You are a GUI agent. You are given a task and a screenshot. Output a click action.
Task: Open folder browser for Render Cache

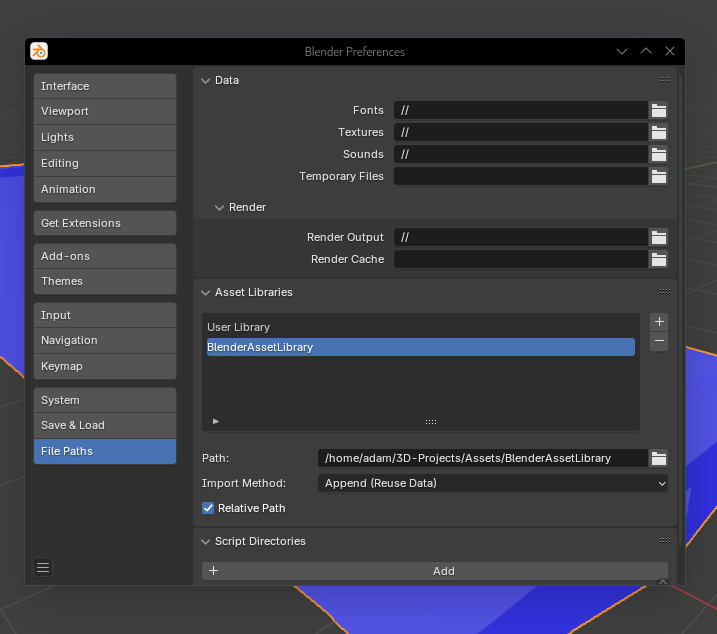(658, 259)
